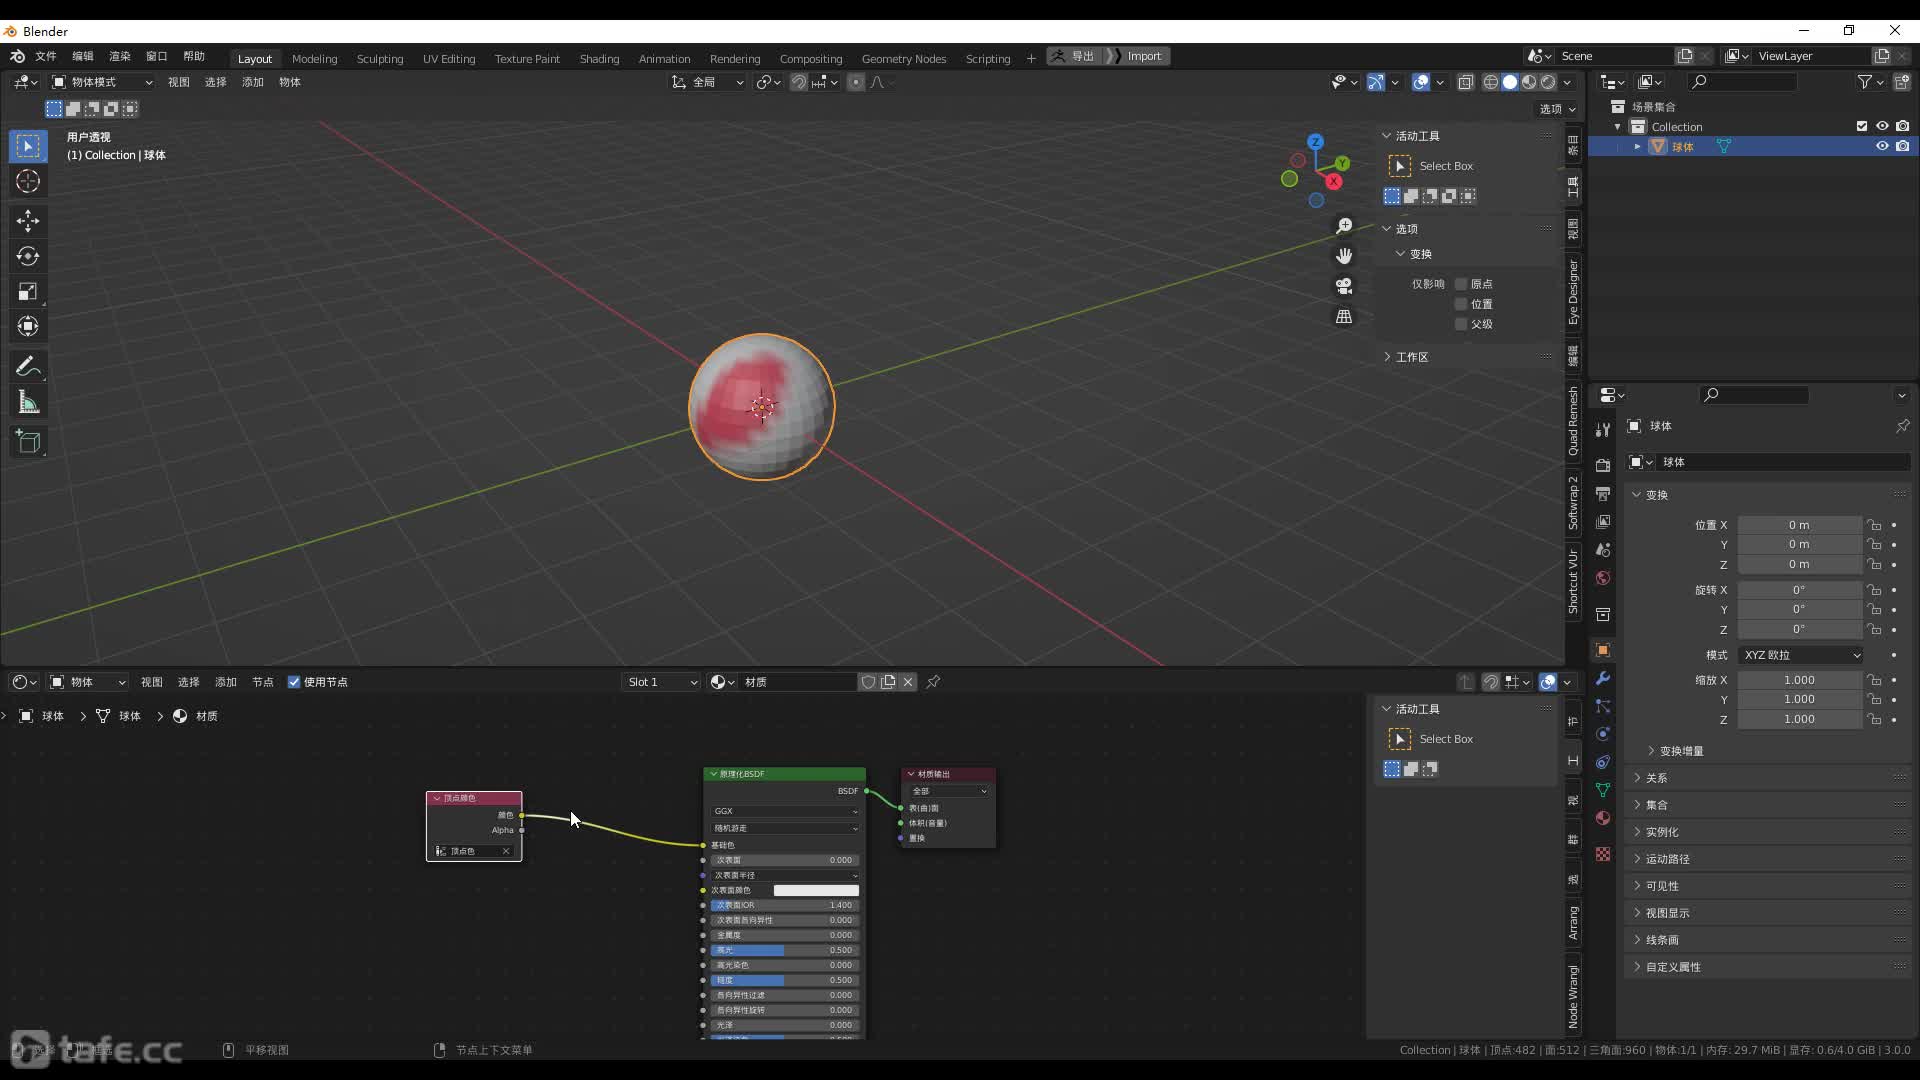The image size is (1920, 1080).
Task: Expand the 工作区 panel
Action: tap(1411, 357)
